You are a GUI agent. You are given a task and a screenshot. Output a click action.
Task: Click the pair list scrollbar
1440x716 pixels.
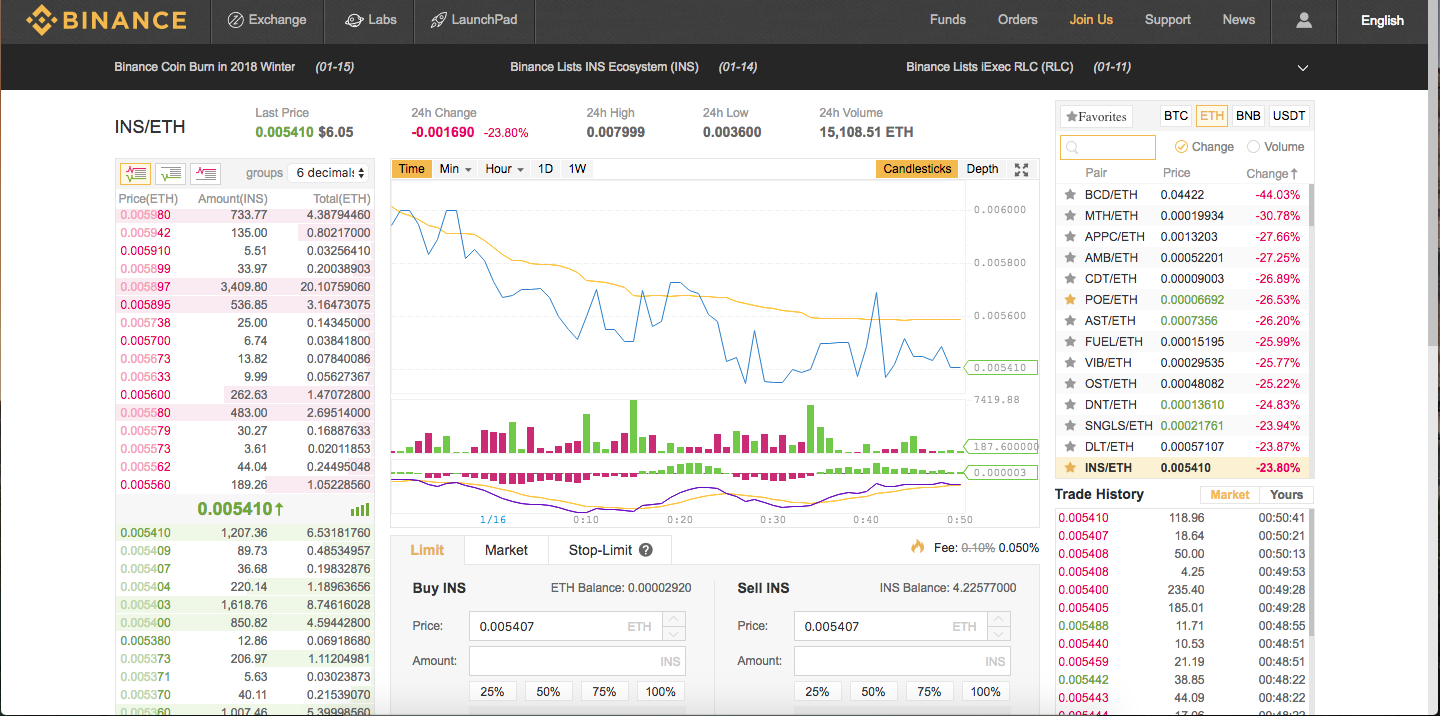pos(1310,206)
